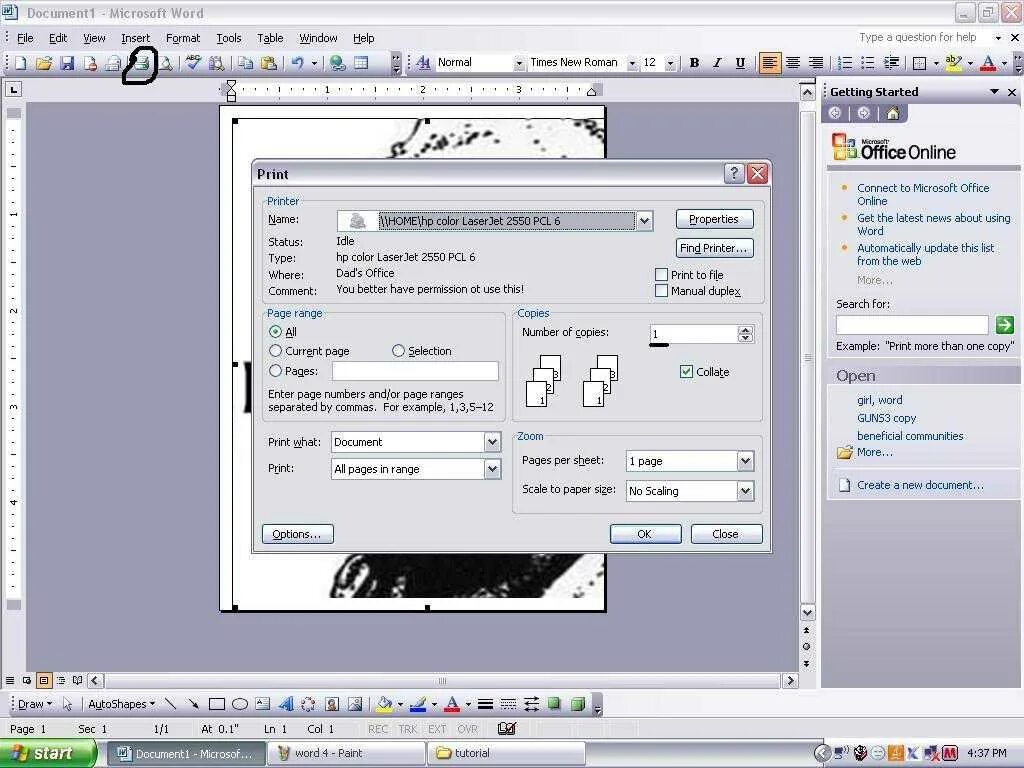This screenshot has width=1024, height=768.
Task: Center align text icon
Action: click(793, 63)
